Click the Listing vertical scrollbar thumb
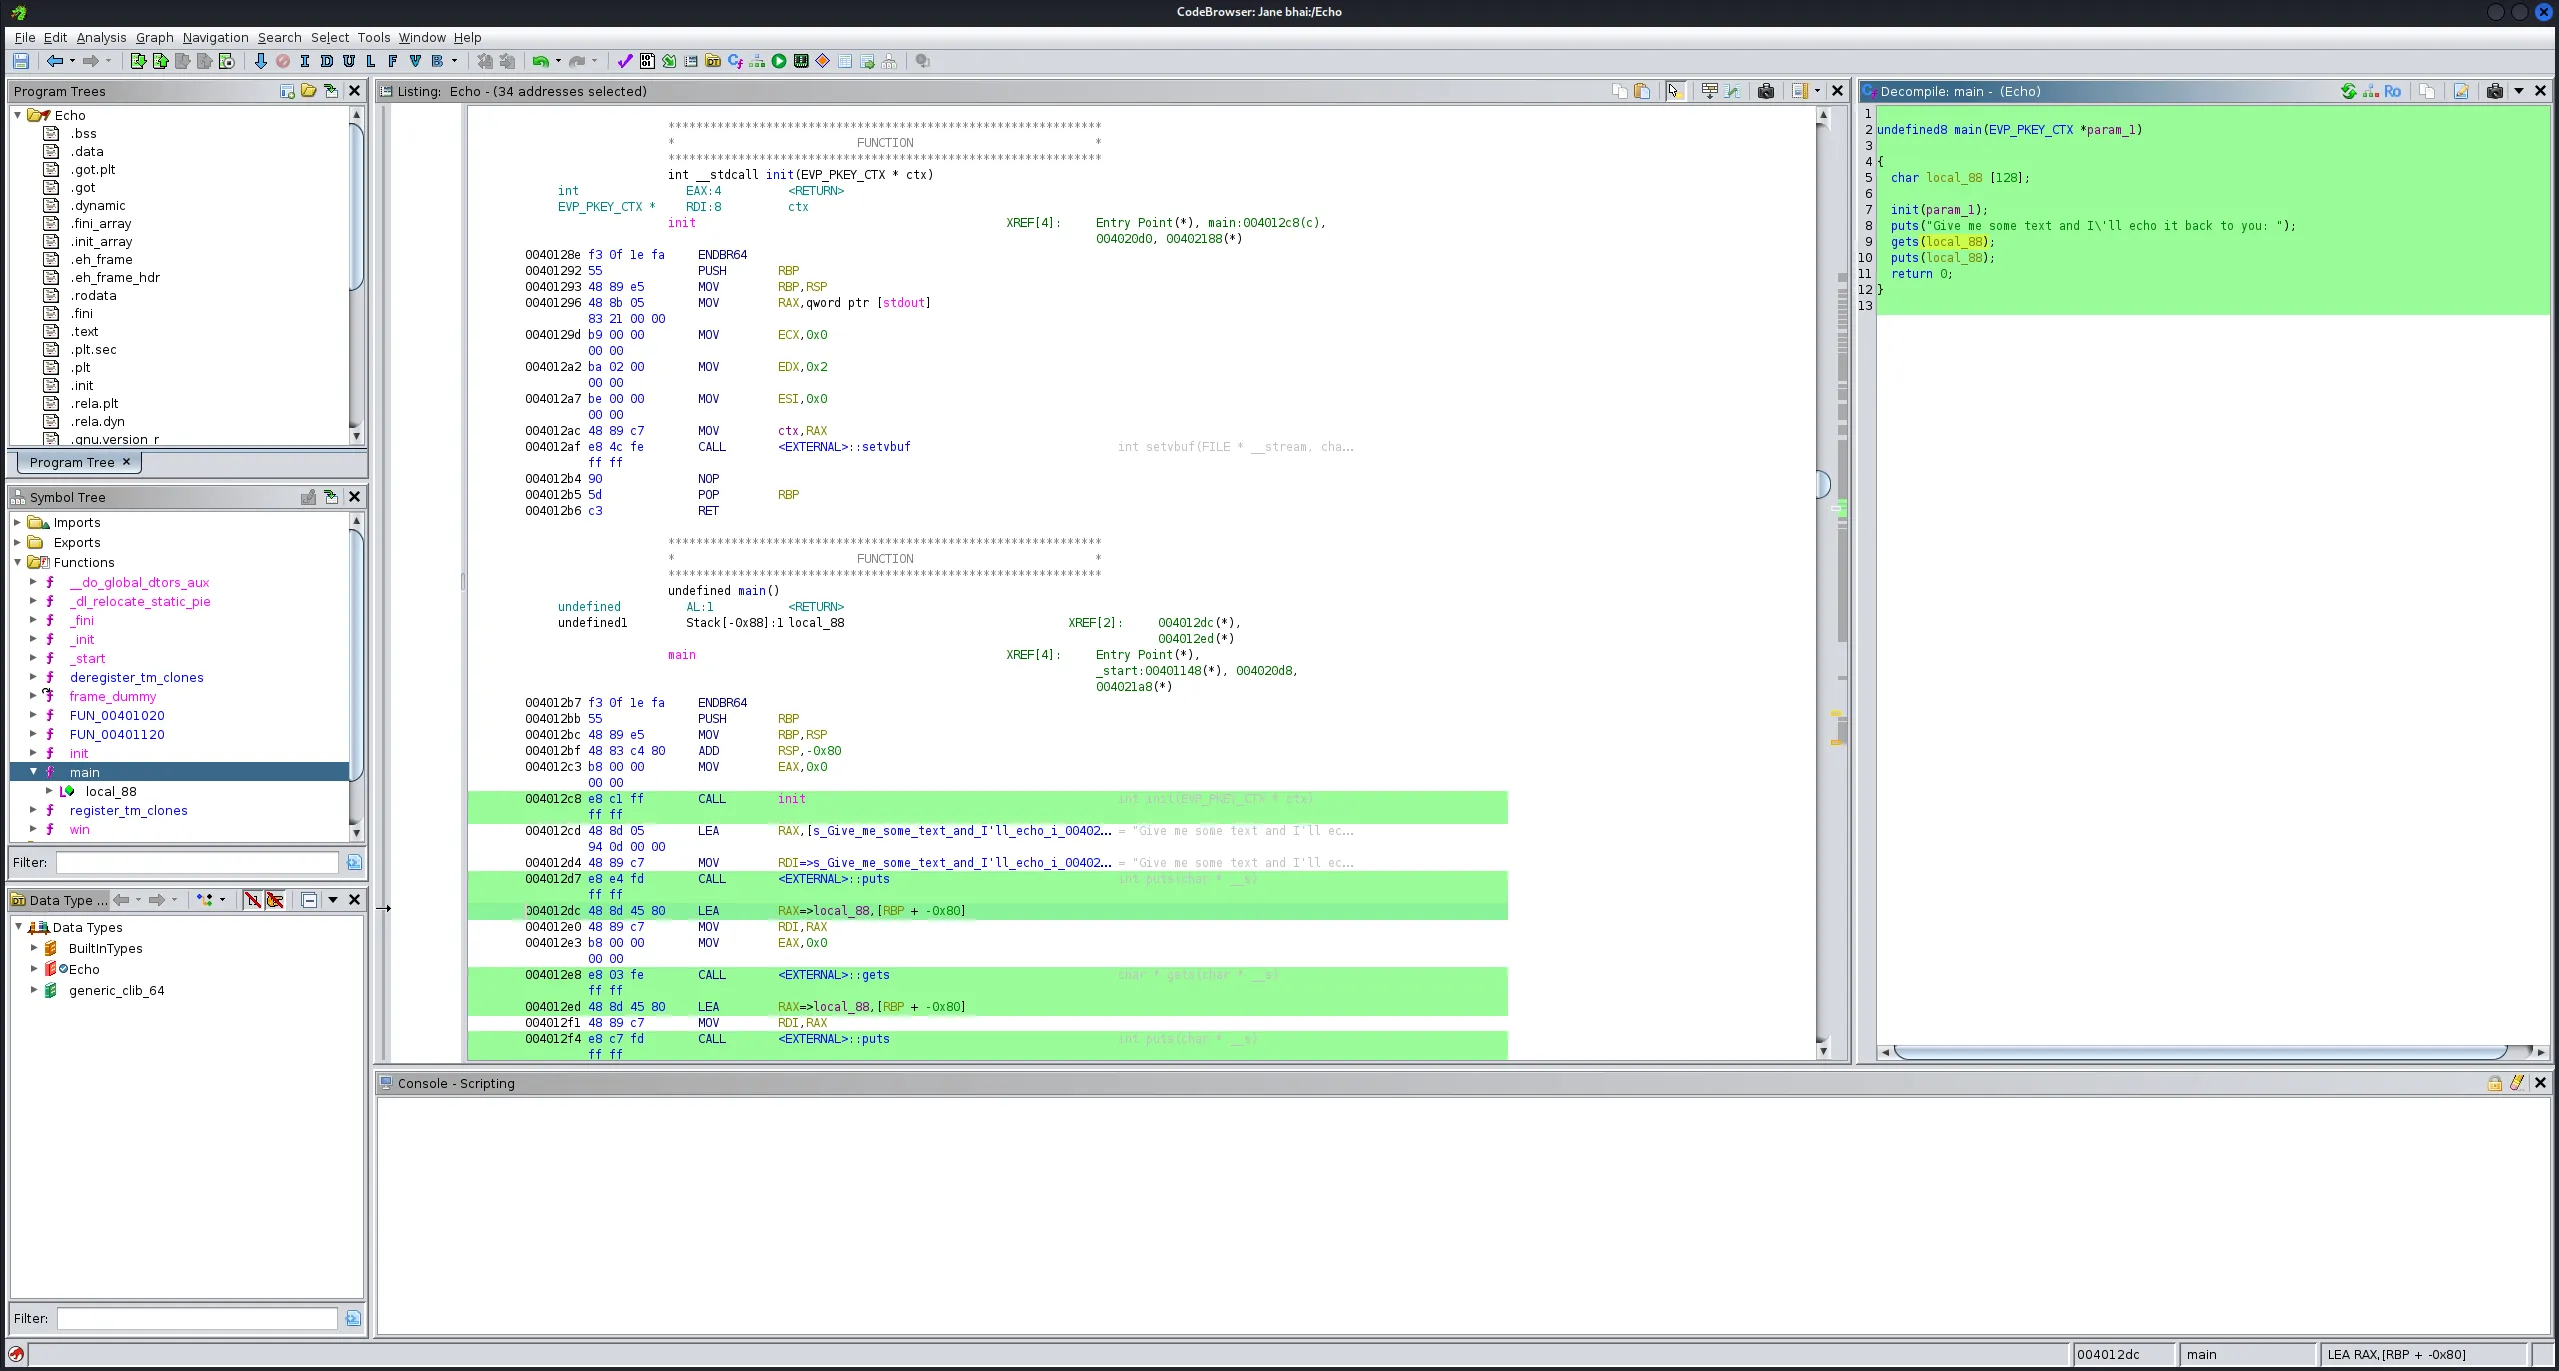 click(x=1822, y=484)
